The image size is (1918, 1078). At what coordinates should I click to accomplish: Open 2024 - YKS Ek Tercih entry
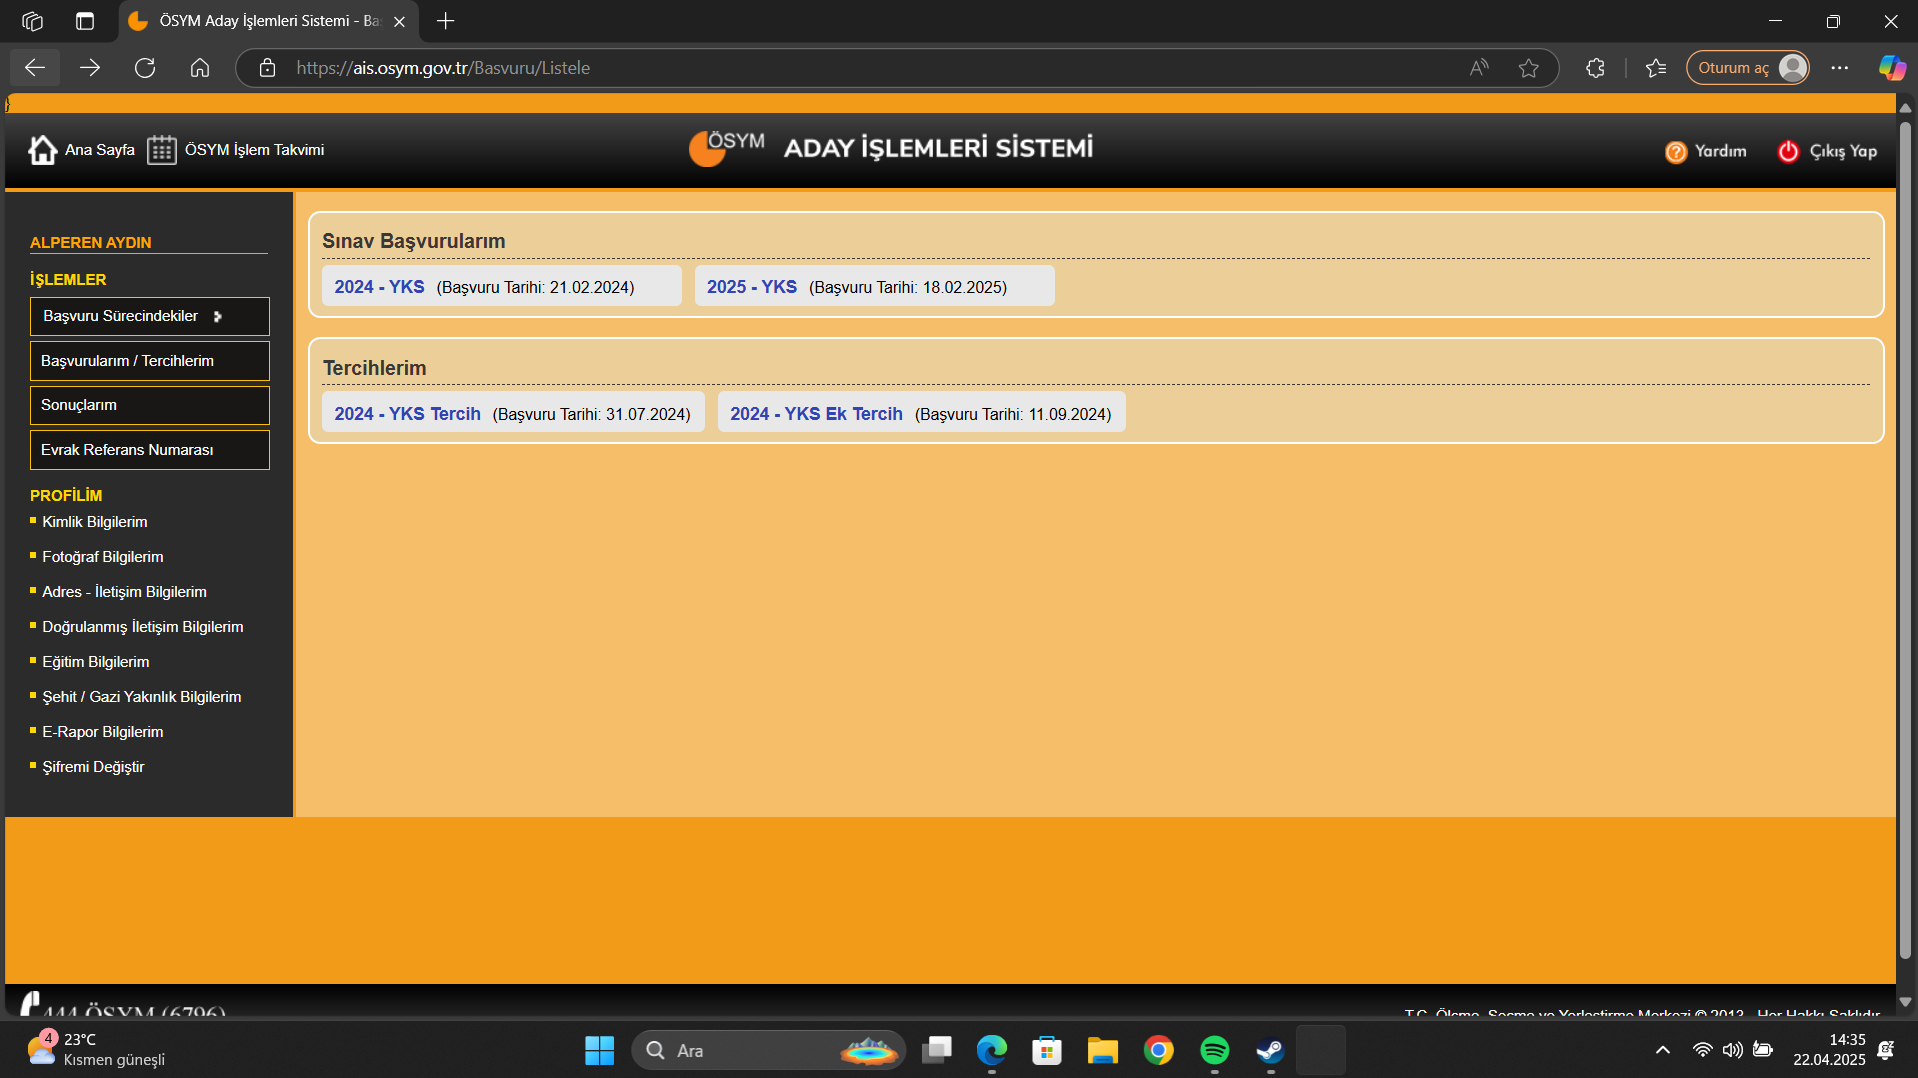tap(921, 414)
